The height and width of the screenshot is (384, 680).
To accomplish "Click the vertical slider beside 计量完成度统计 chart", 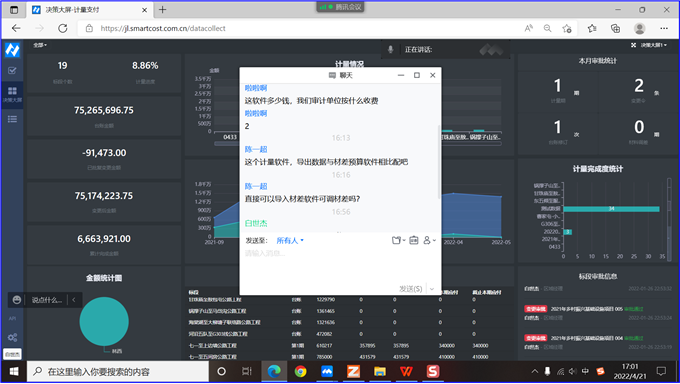I will point(669,219).
